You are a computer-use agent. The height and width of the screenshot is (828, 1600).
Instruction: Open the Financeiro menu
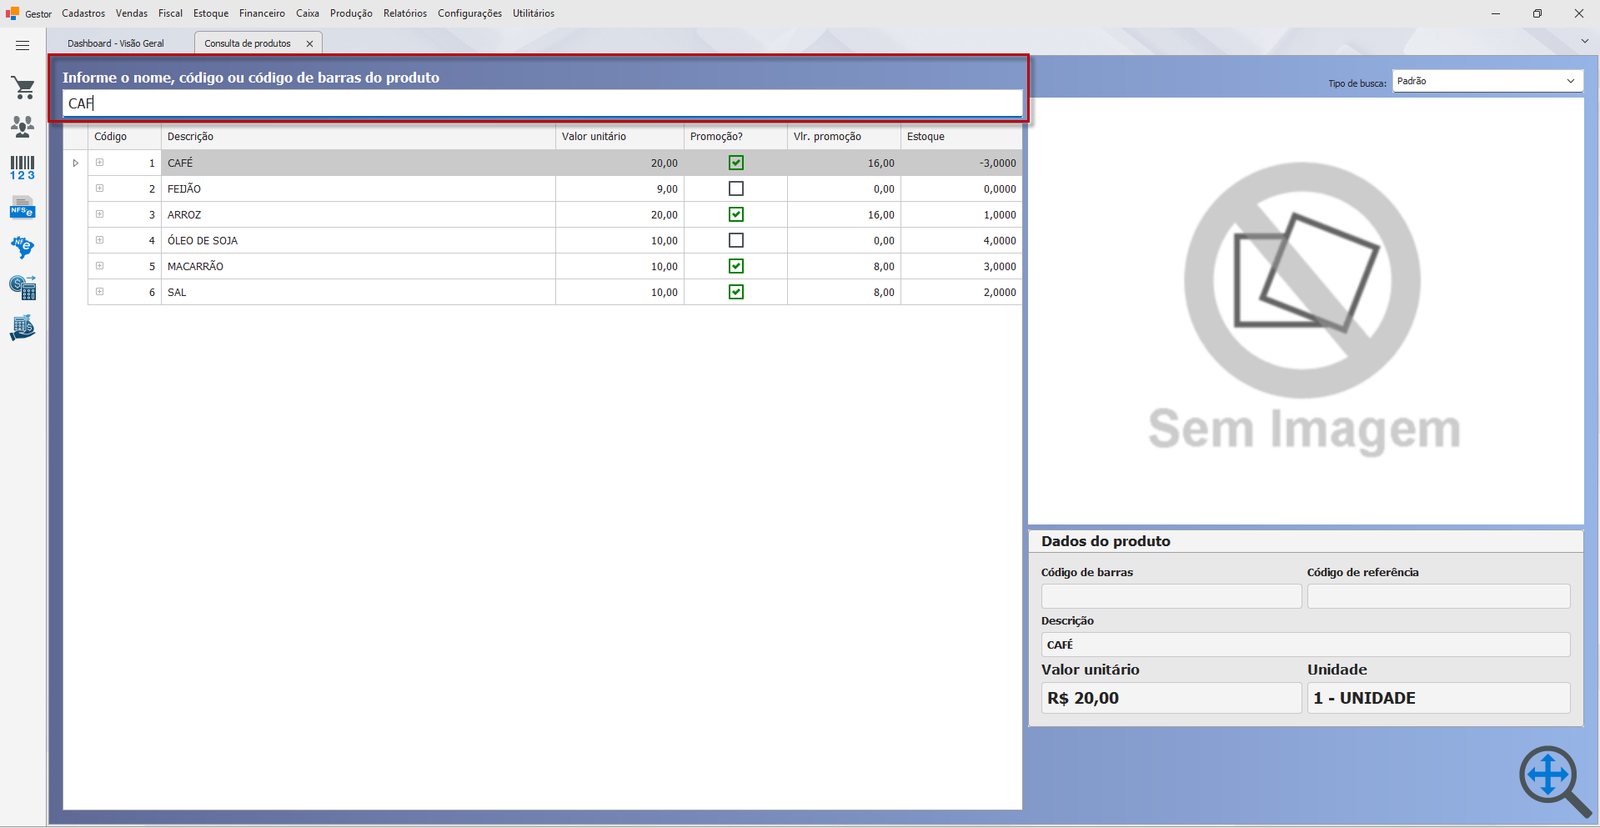(x=262, y=13)
